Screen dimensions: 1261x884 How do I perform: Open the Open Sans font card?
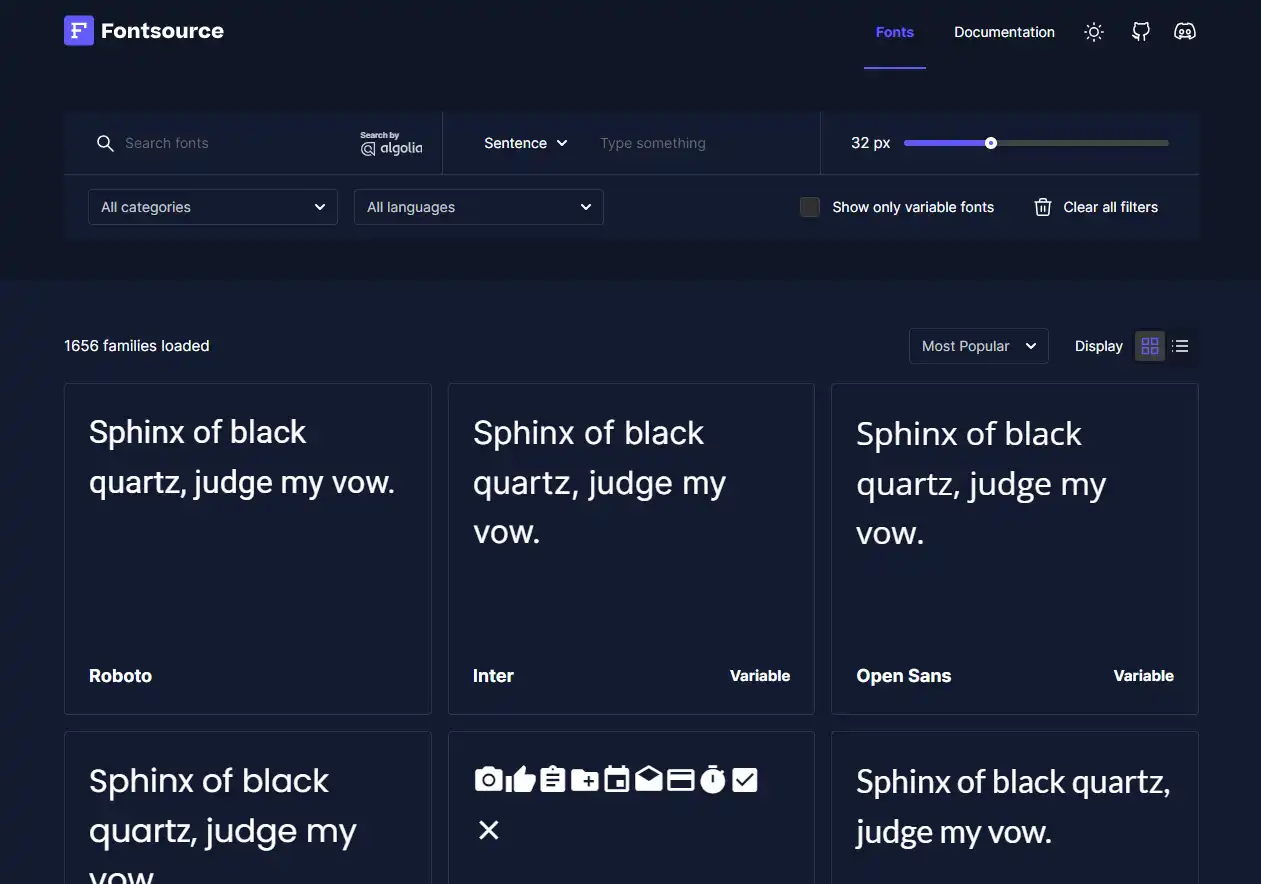pos(1015,549)
